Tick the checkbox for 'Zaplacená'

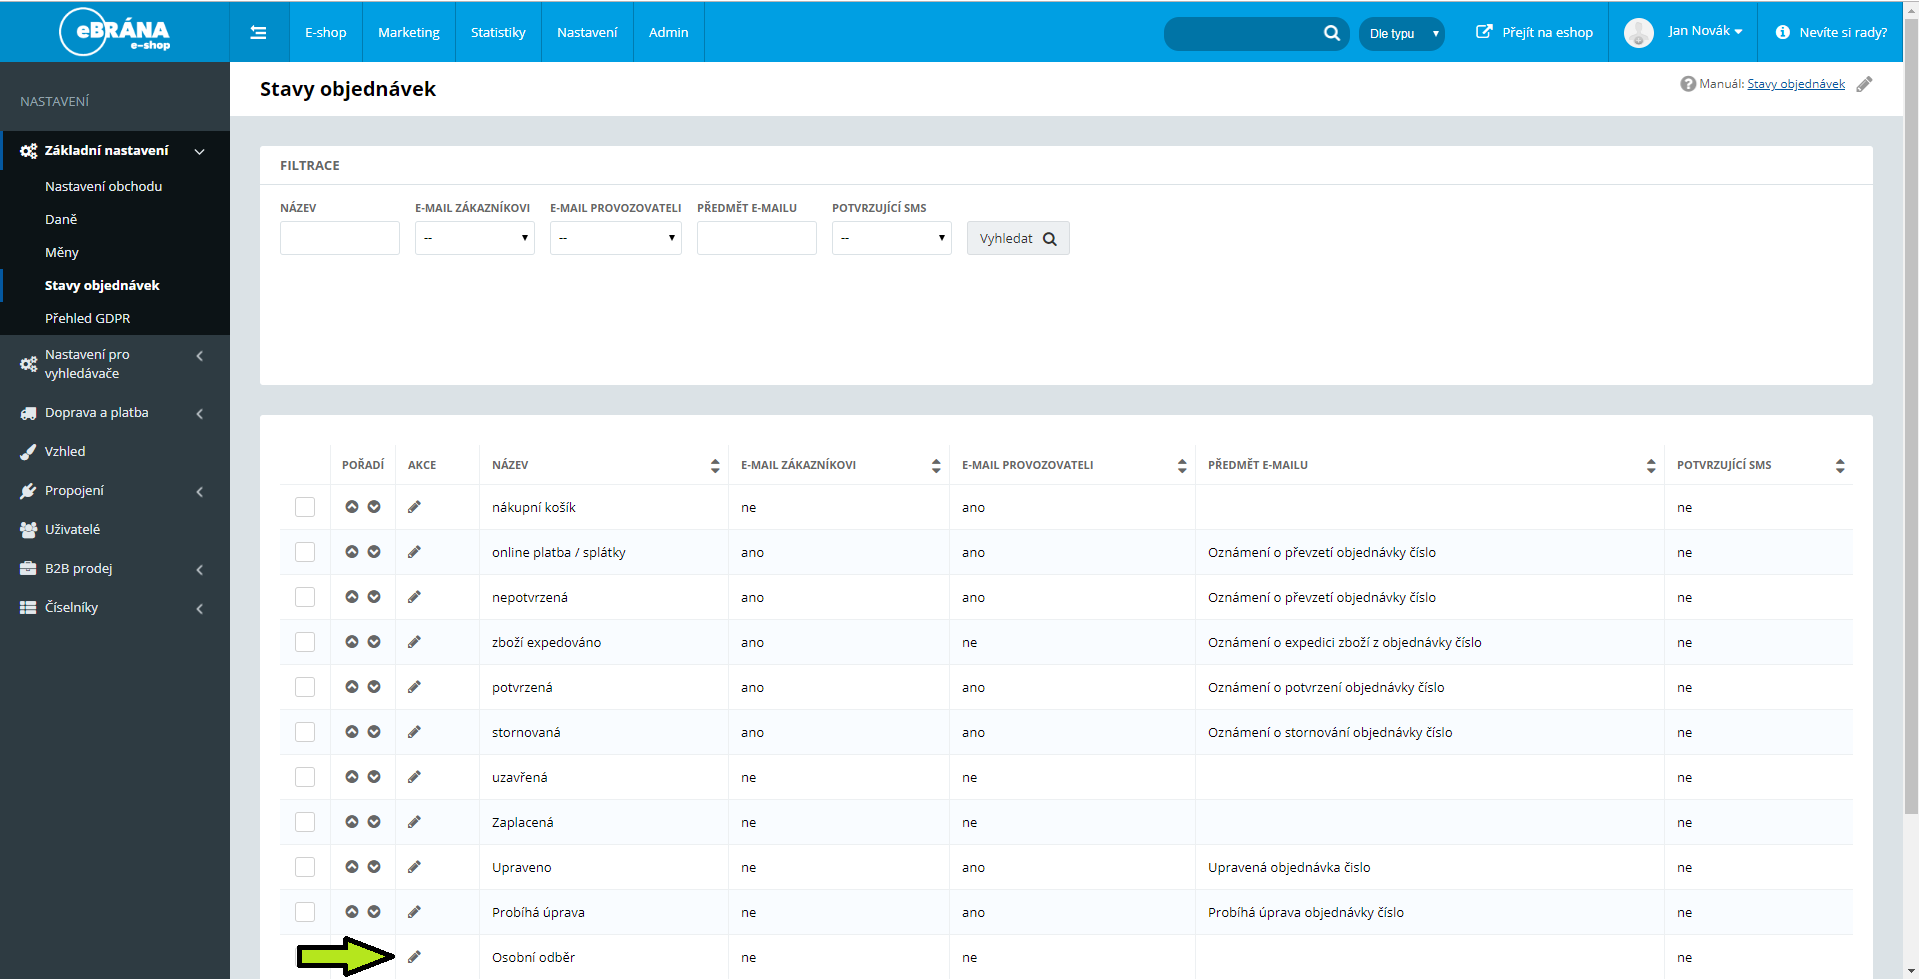[x=305, y=822]
